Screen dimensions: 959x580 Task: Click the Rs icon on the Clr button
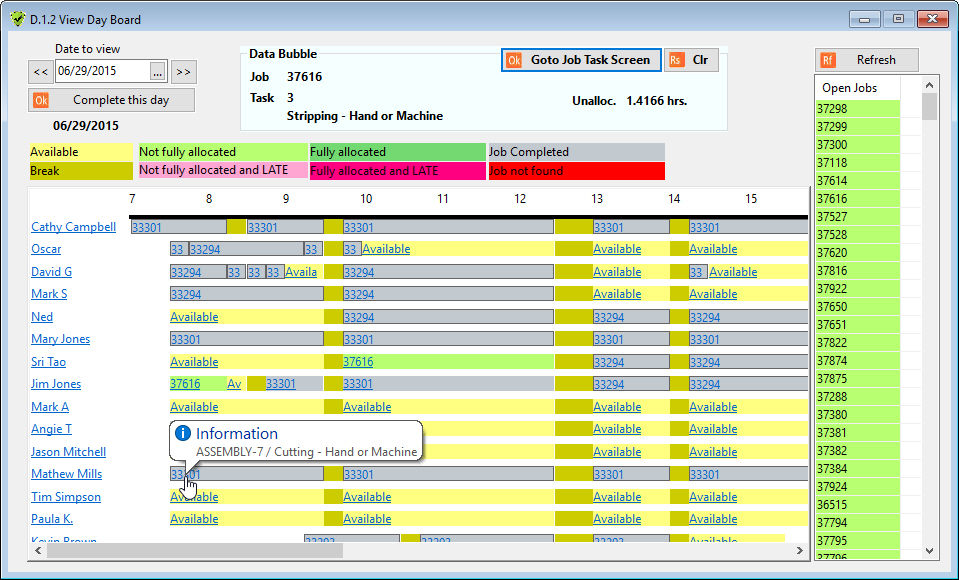point(676,60)
